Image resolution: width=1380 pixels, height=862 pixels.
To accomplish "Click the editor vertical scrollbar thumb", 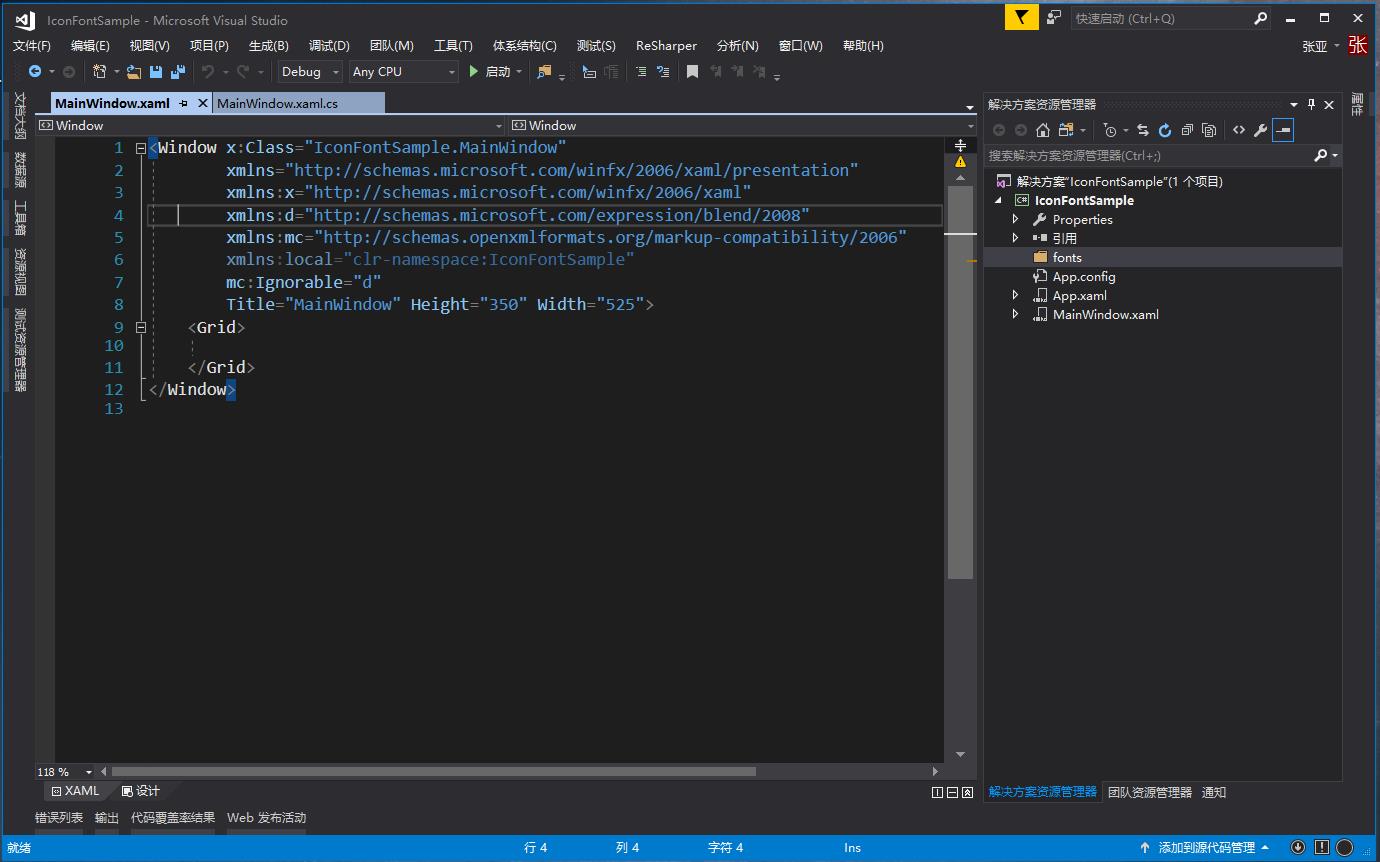I will (960, 381).
